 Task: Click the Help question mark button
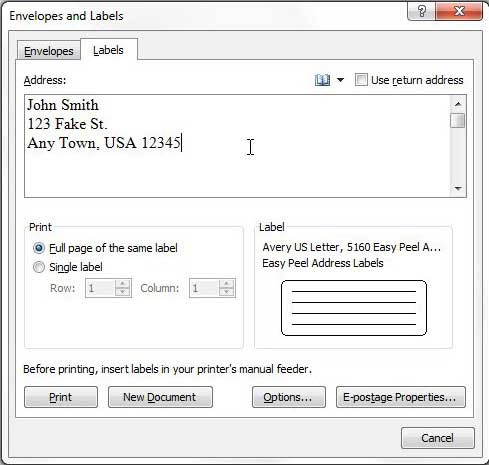[422, 12]
